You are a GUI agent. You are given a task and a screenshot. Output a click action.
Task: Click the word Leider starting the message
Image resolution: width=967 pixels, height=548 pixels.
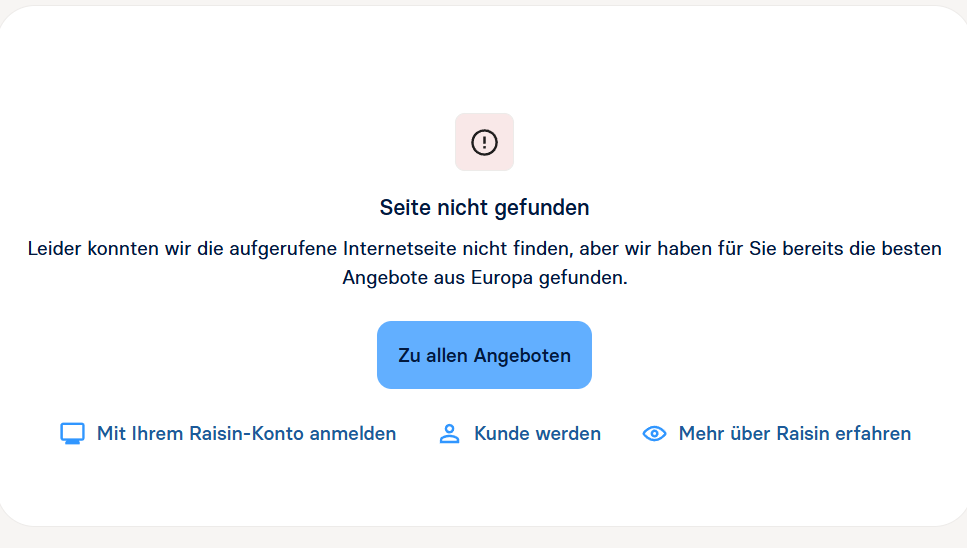coord(54,248)
